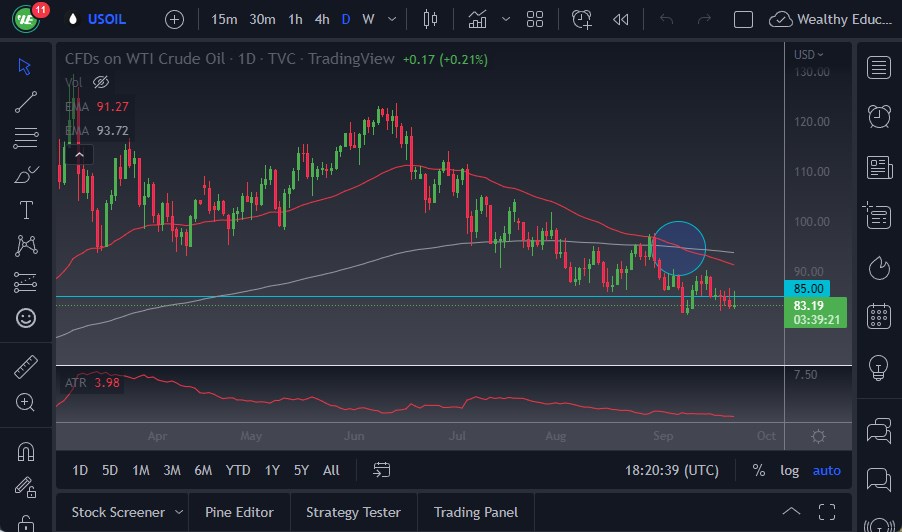Open the ruler measure tool
This screenshot has height=532, width=902.
click(26, 367)
